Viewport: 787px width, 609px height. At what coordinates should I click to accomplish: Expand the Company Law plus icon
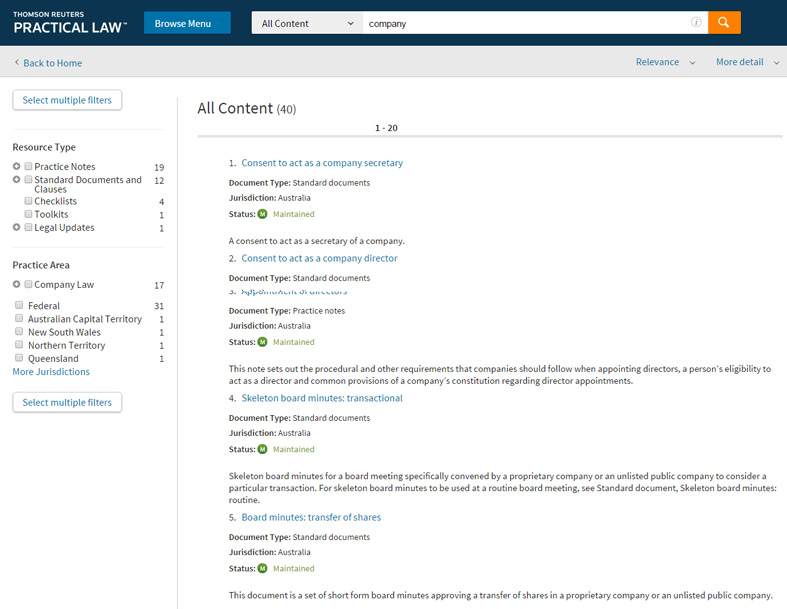17,285
